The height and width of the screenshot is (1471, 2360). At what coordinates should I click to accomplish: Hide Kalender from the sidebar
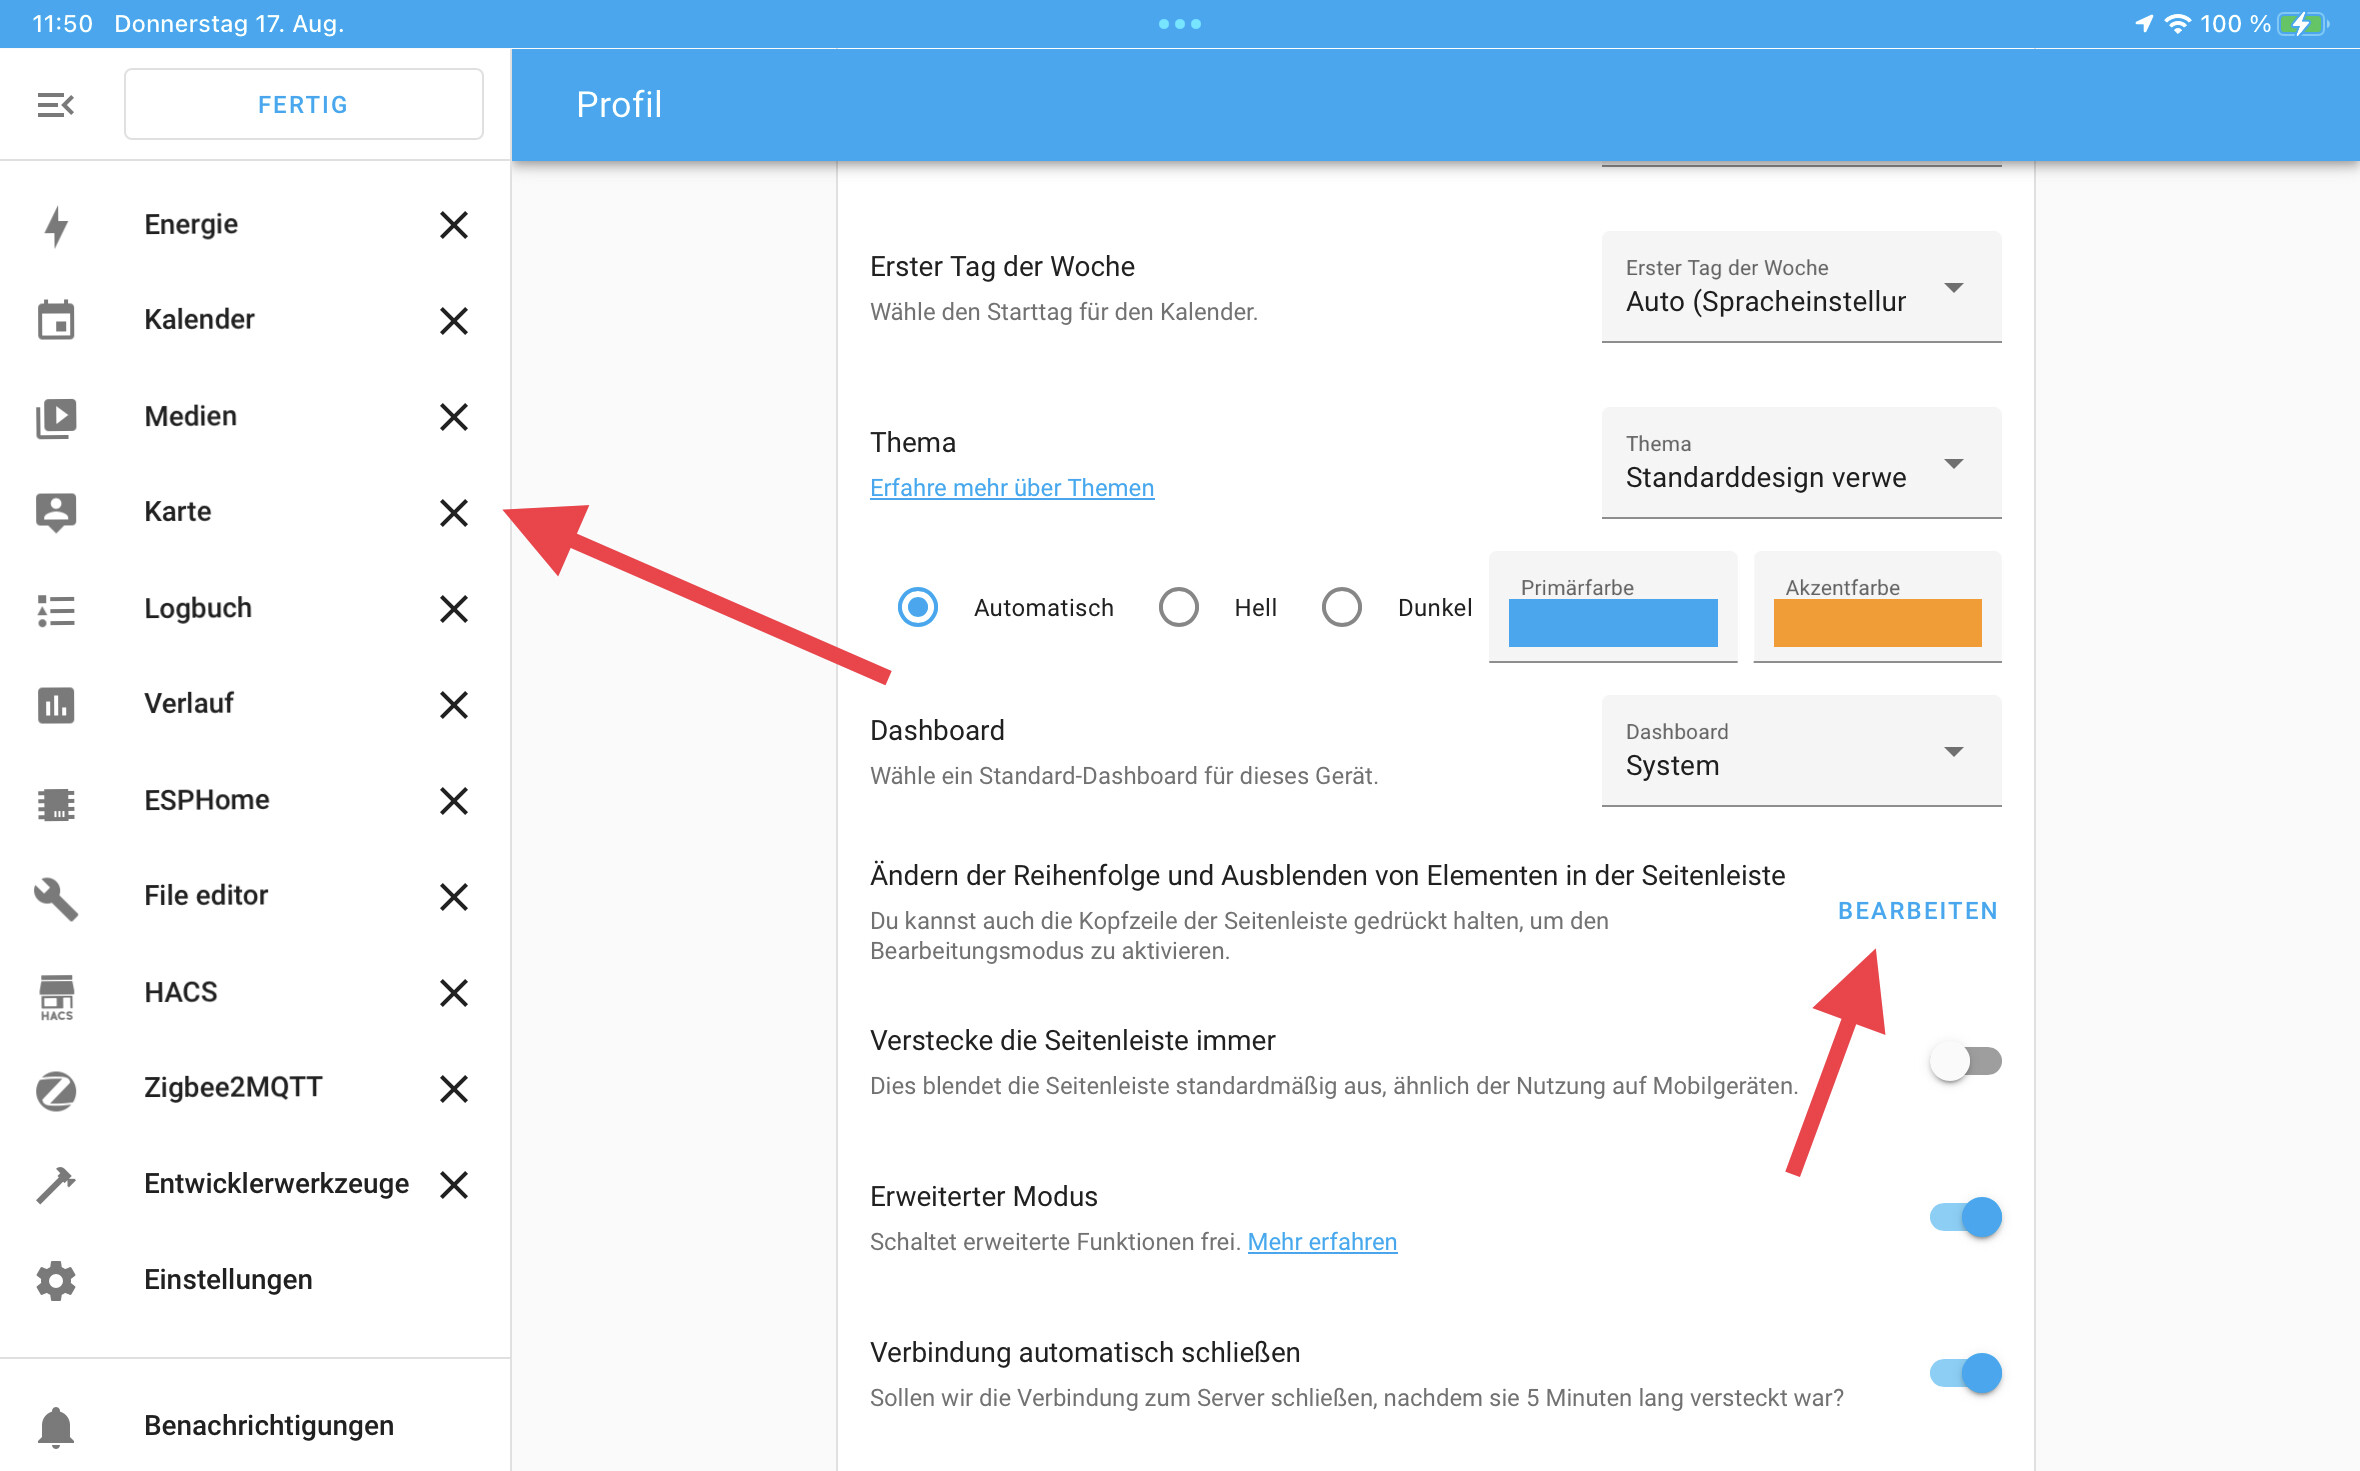click(x=454, y=321)
